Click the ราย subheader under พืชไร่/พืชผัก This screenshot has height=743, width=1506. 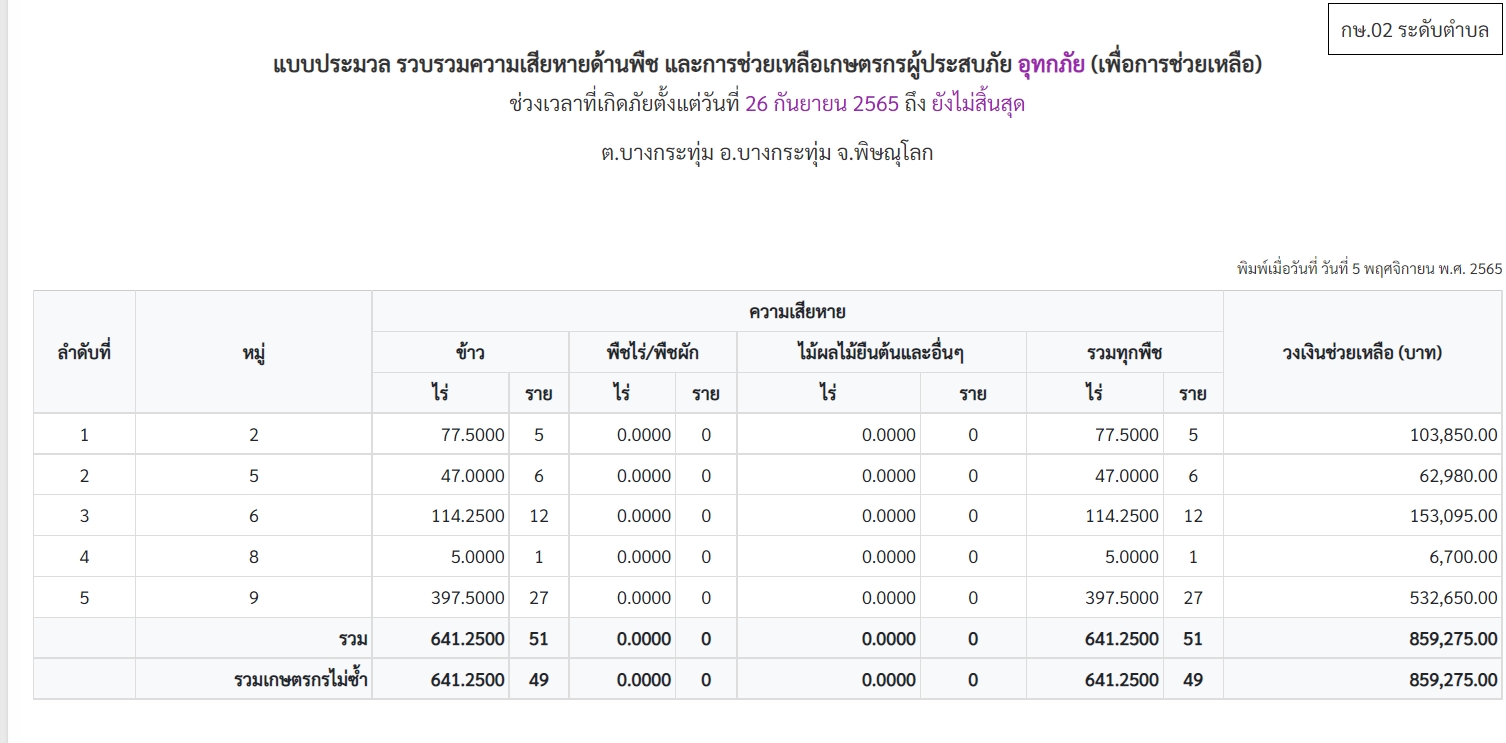coord(706,393)
